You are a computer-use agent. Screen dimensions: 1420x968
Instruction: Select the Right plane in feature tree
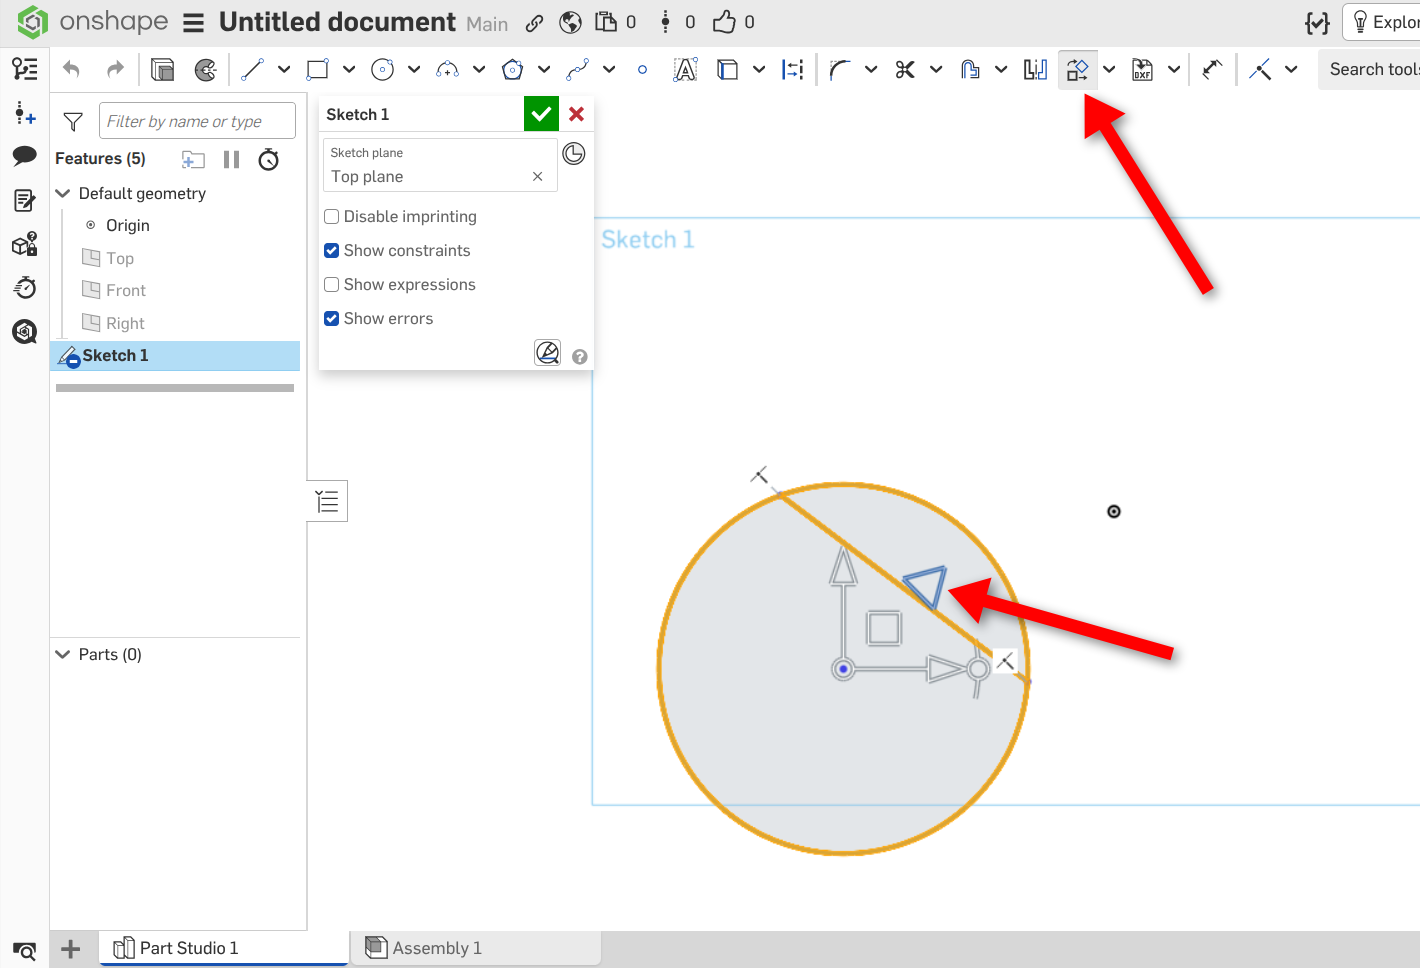125,323
